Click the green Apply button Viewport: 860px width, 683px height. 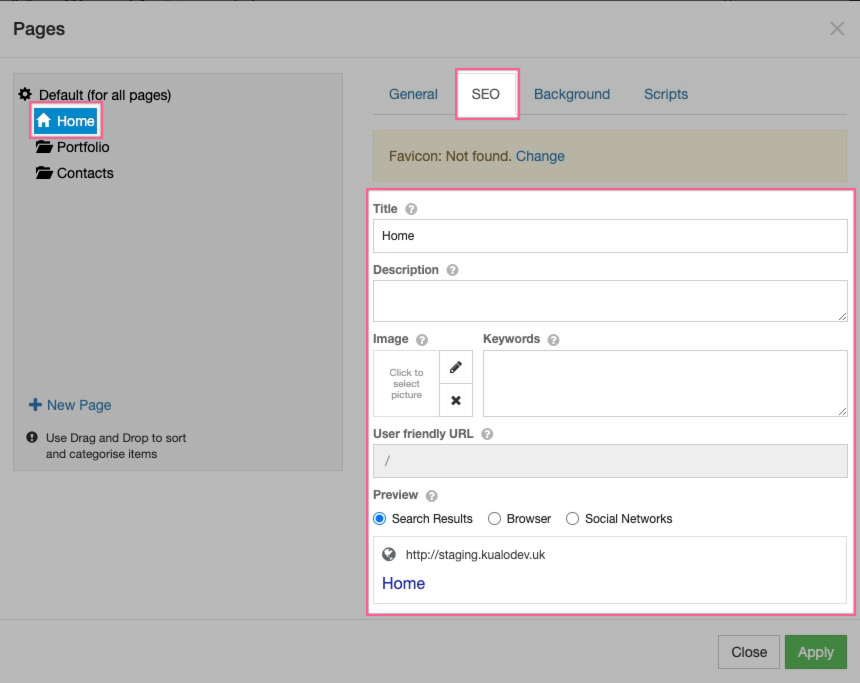816,652
